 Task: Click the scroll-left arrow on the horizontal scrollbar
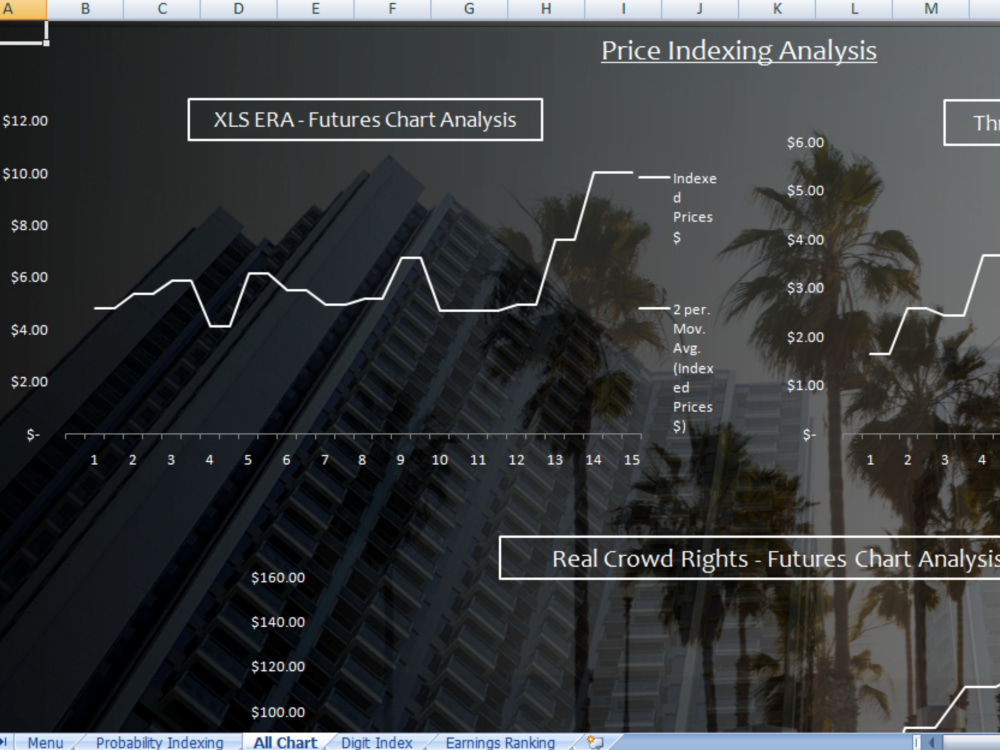tap(930, 743)
